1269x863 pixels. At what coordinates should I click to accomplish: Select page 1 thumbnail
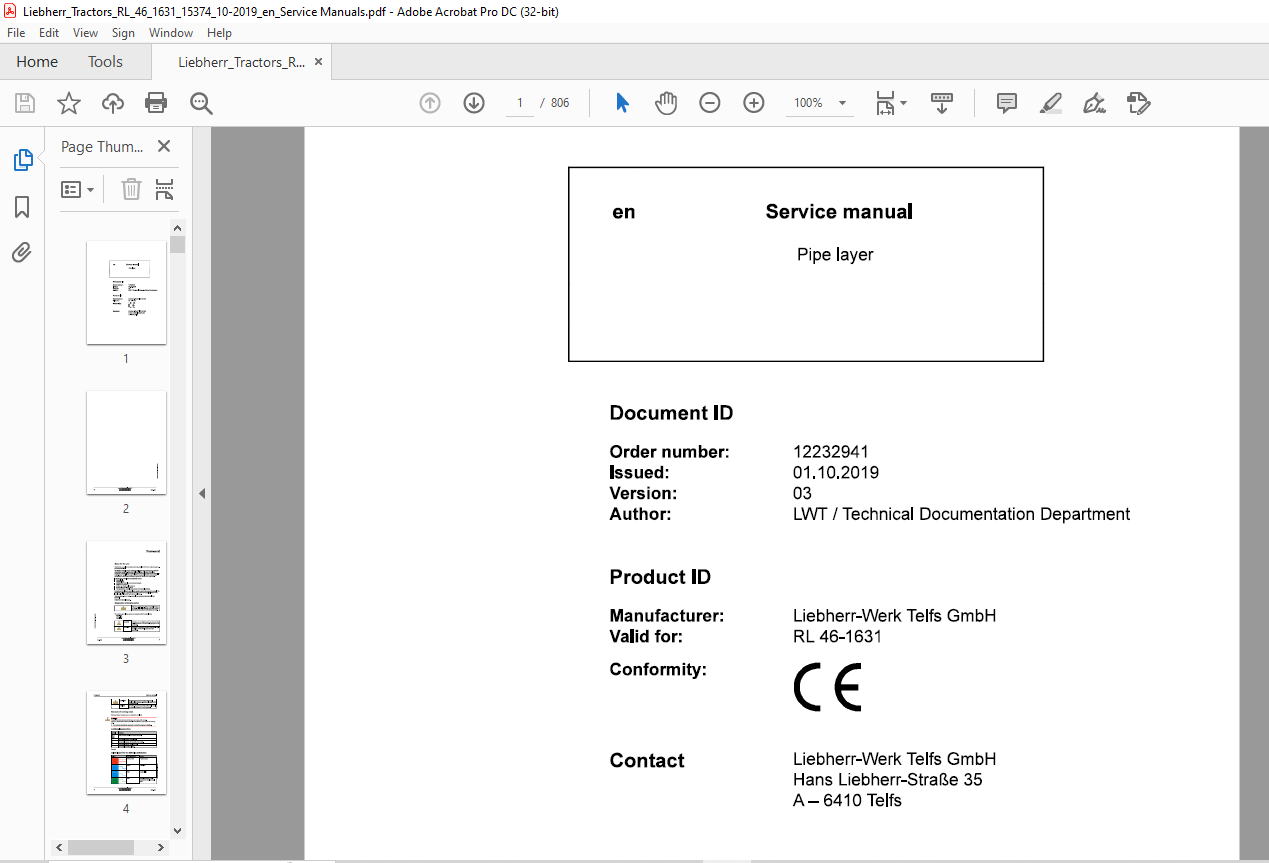[x=126, y=292]
